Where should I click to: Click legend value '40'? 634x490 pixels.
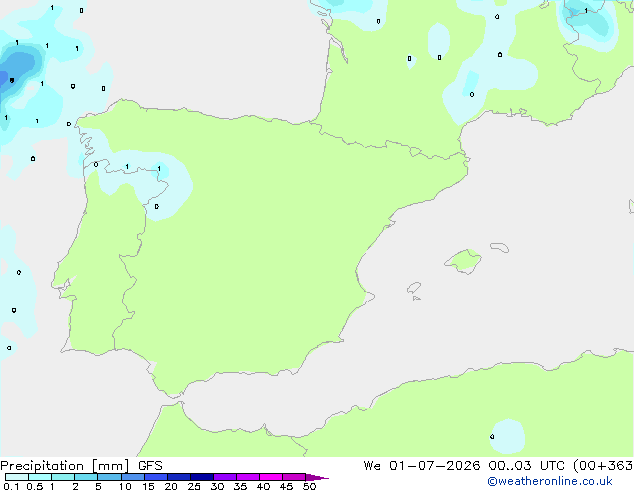[263, 486]
